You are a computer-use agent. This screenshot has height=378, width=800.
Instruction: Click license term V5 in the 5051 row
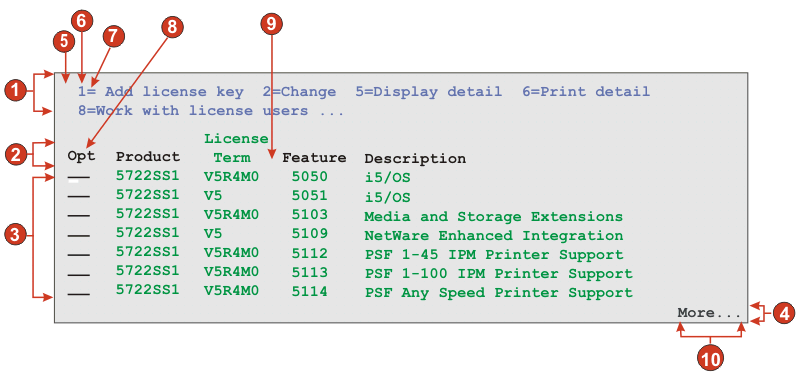click(x=213, y=196)
